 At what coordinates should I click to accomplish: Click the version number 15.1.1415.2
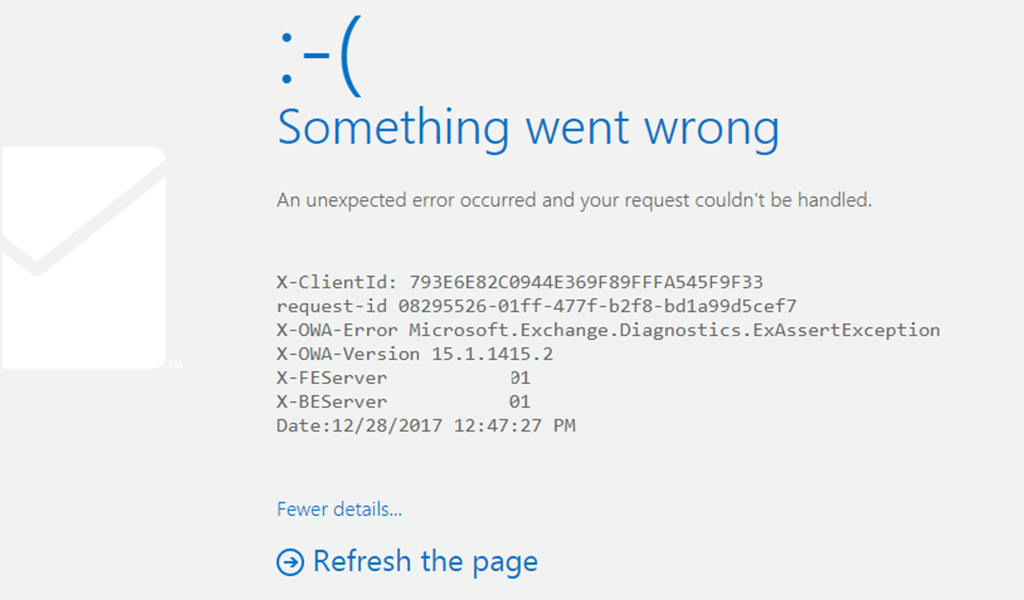(x=492, y=354)
